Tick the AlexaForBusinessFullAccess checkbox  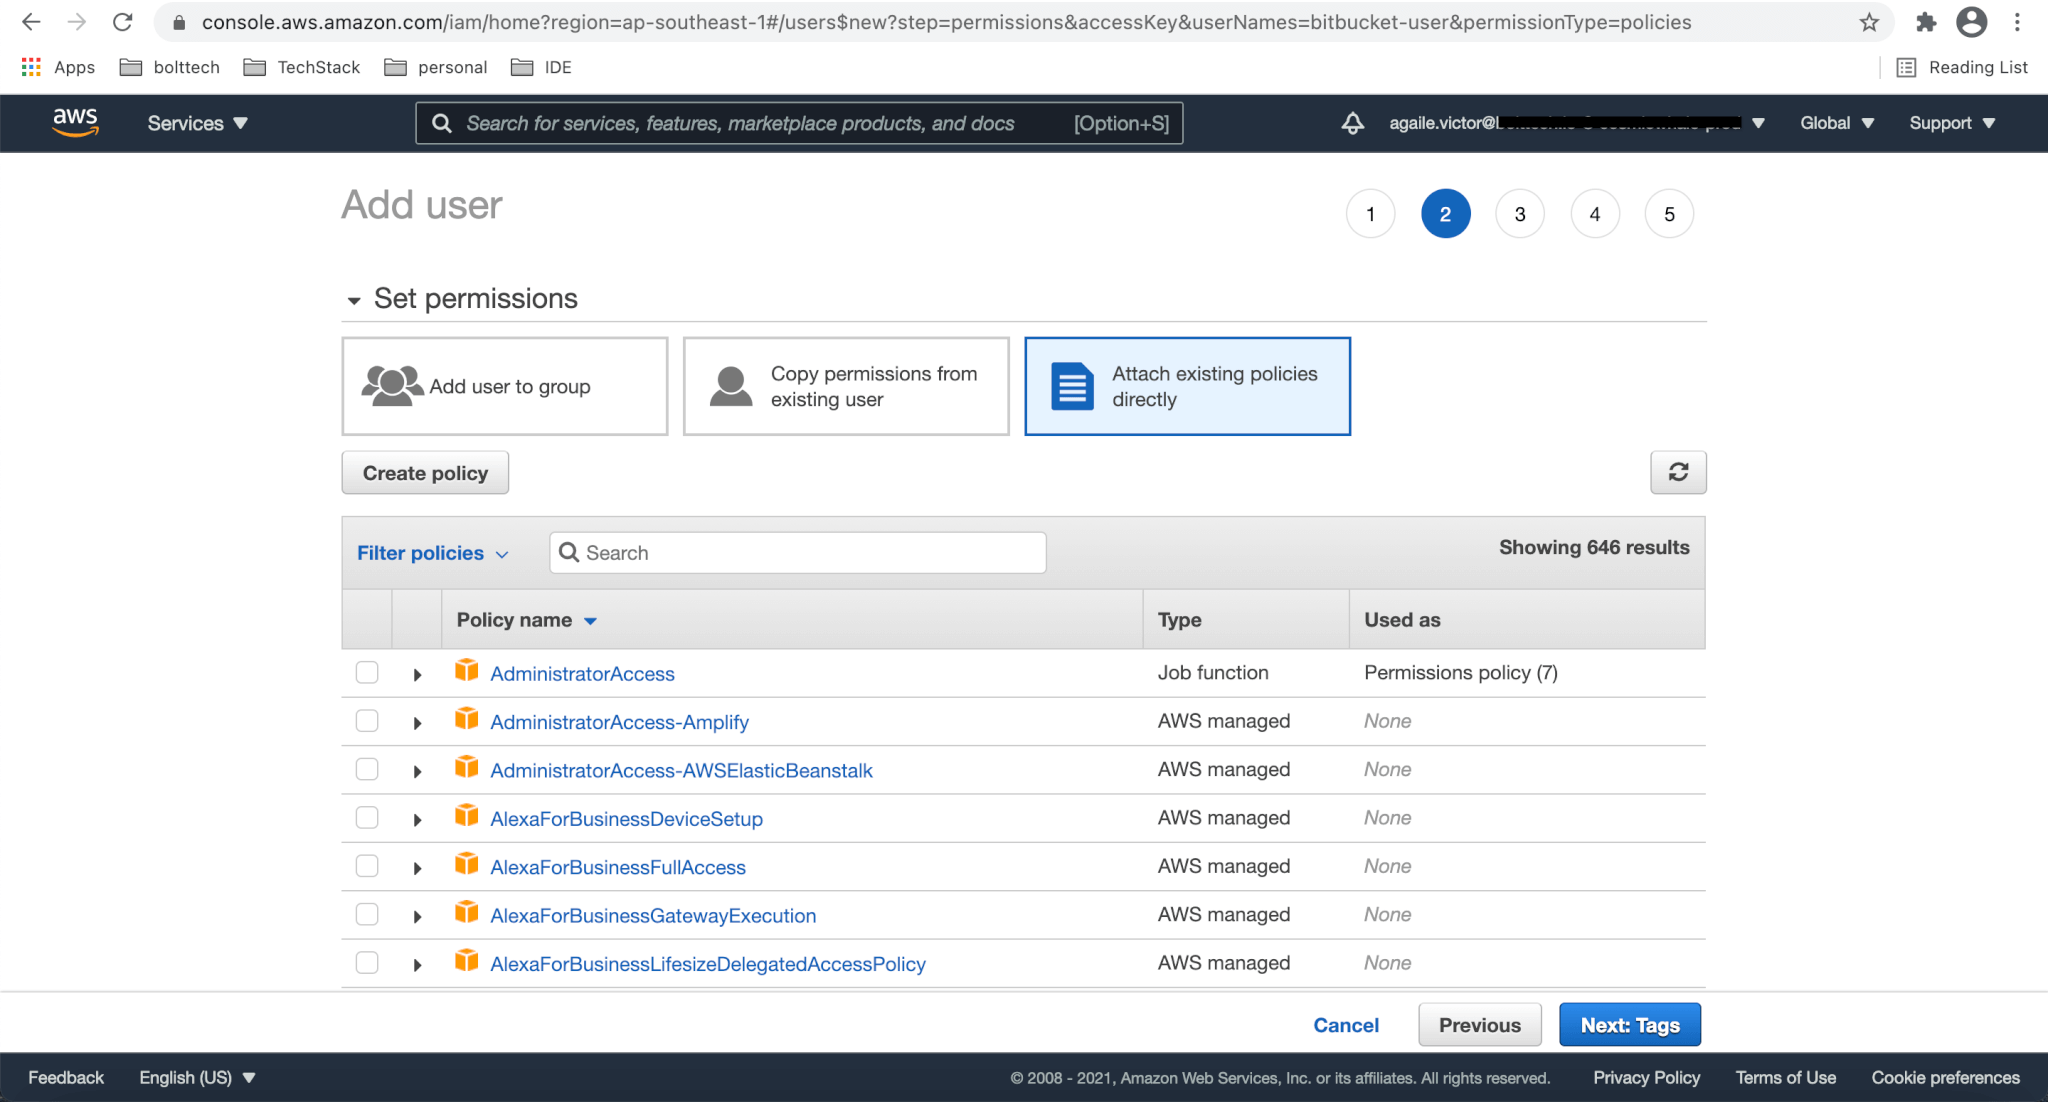pyautogui.click(x=367, y=866)
